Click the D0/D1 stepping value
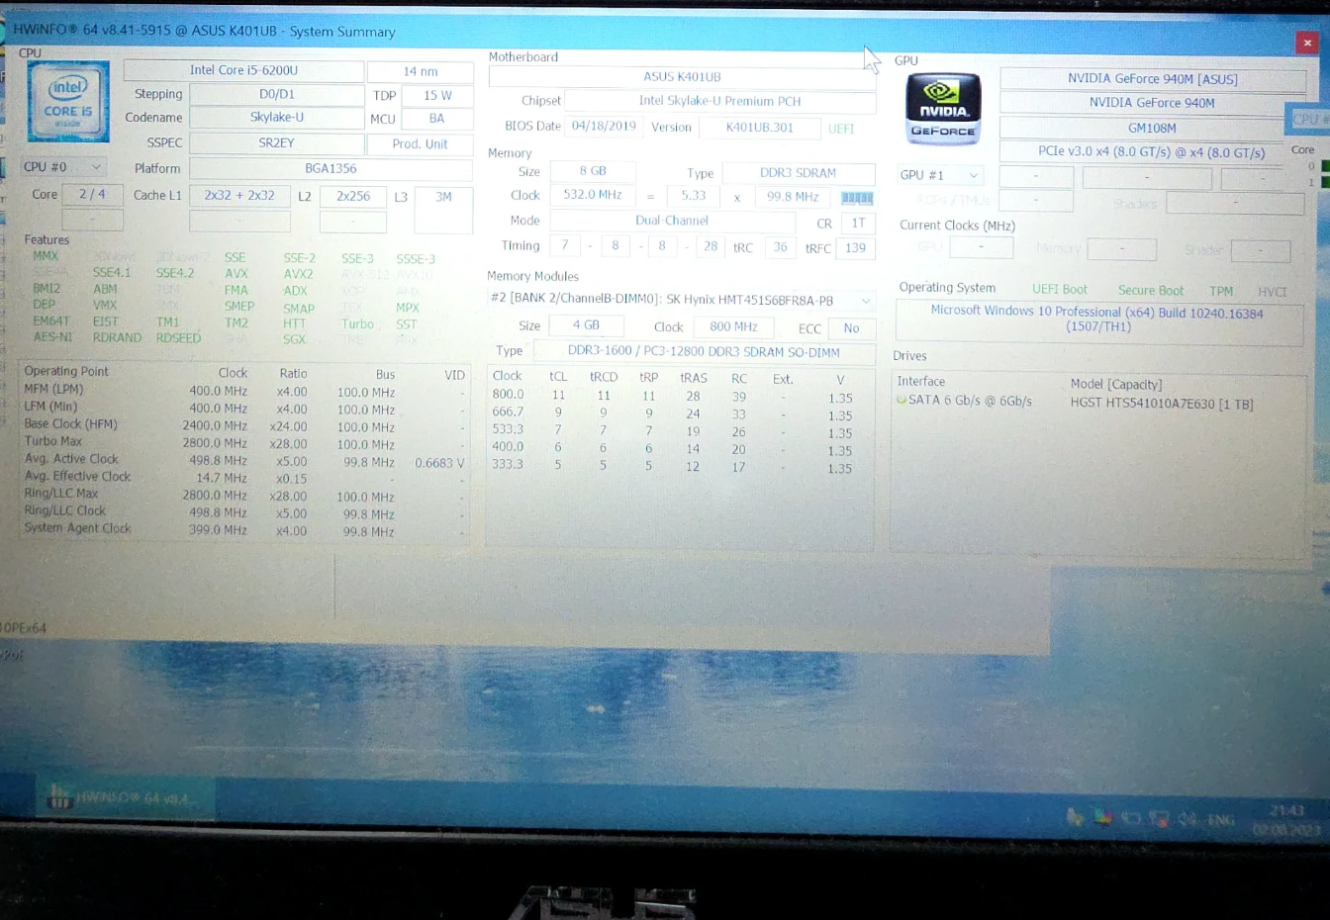Image resolution: width=1330 pixels, height=920 pixels. pos(276,94)
